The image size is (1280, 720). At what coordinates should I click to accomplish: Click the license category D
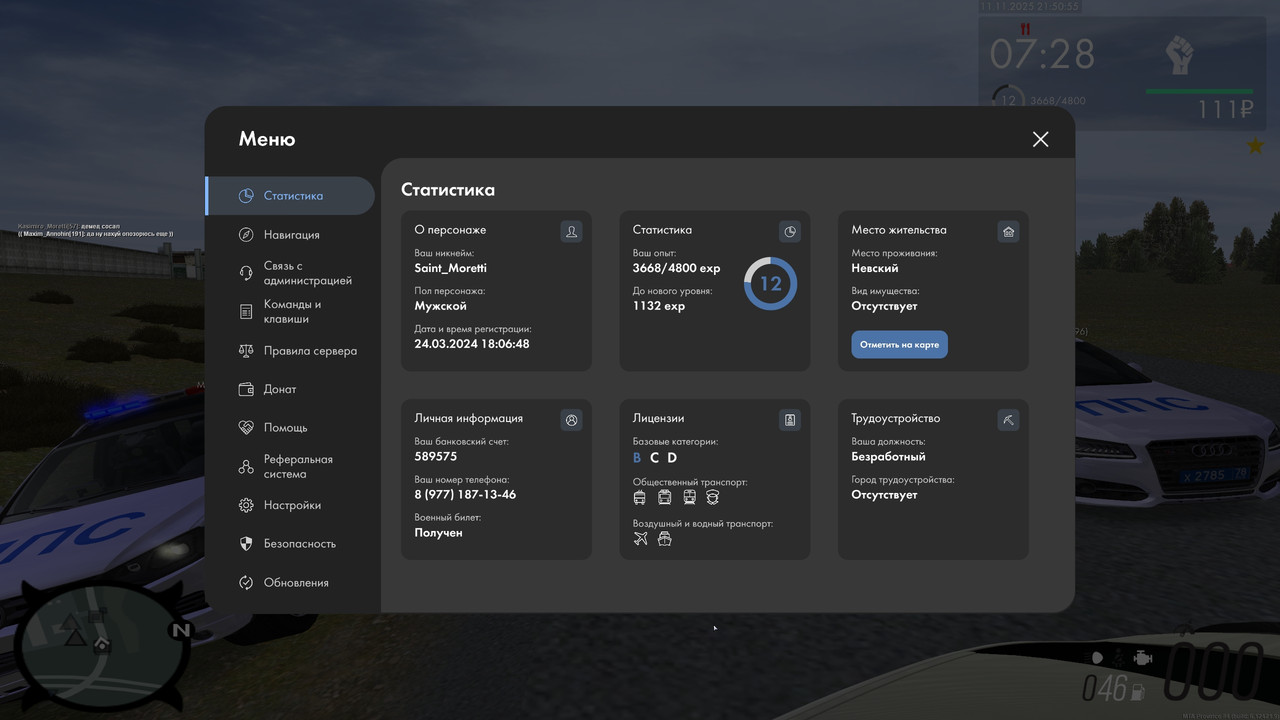pyautogui.click(x=672, y=458)
